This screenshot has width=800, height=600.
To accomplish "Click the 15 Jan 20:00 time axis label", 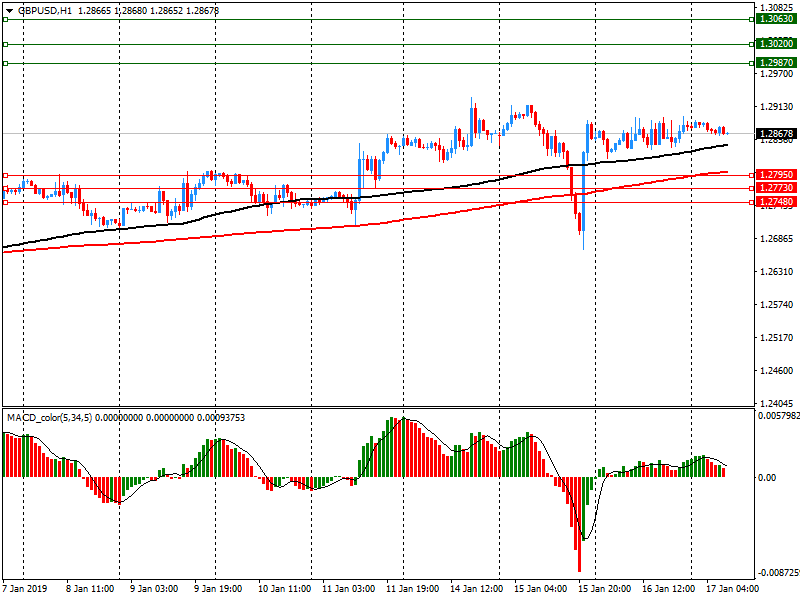I will pyautogui.click(x=604, y=588).
